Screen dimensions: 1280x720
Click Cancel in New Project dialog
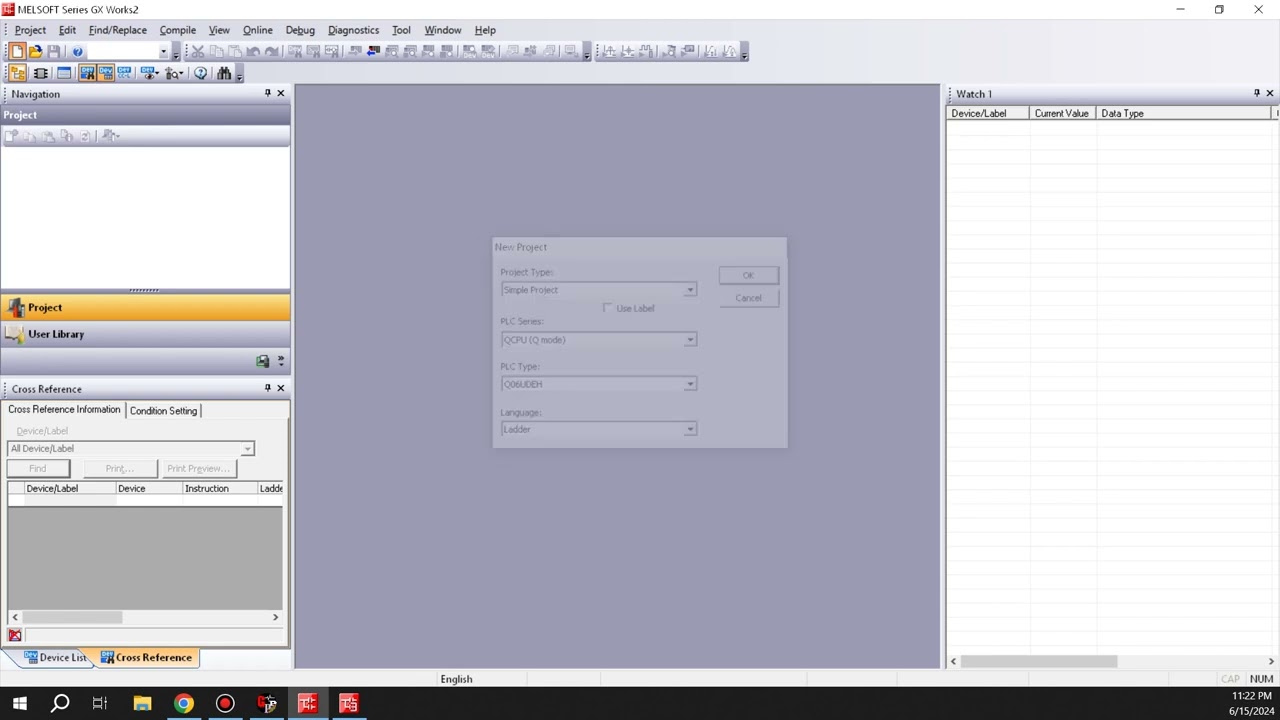(748, 298)
